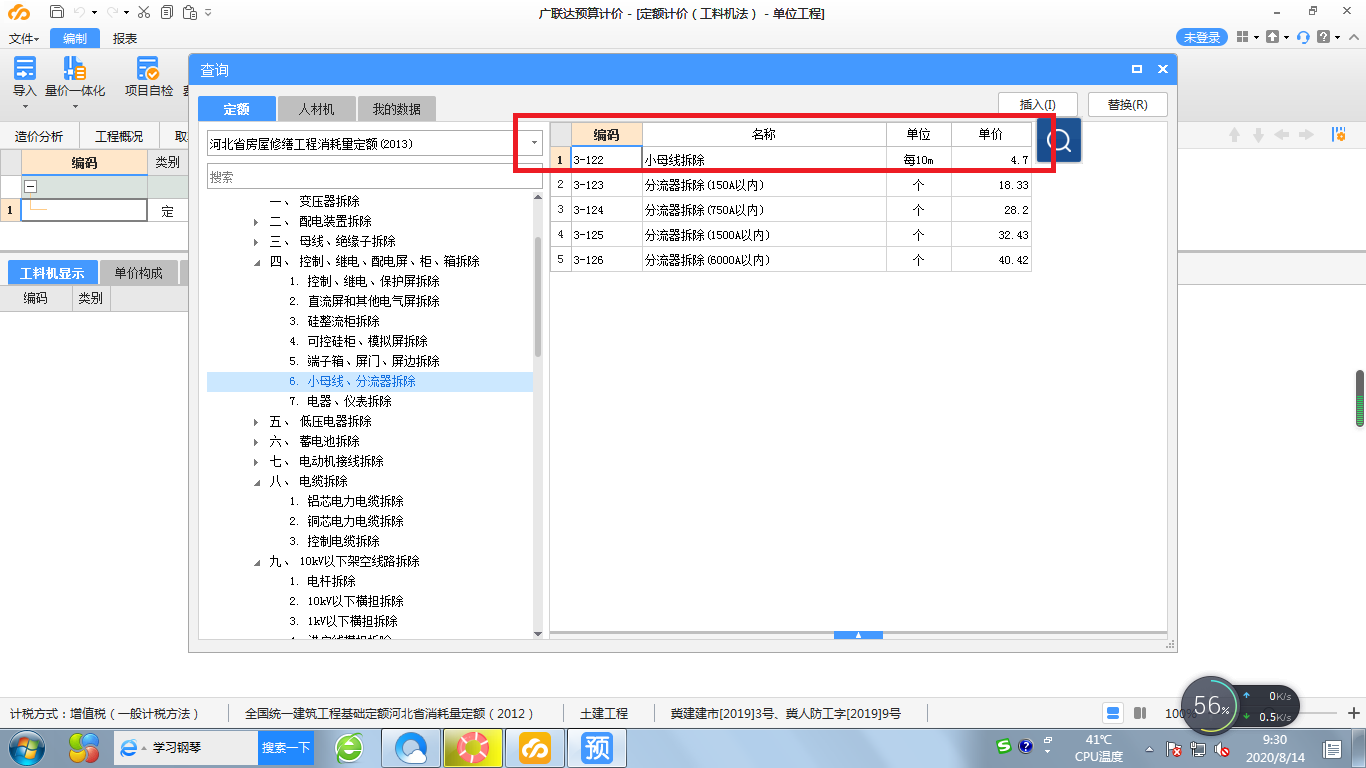
Task: Collapse the minus box in the main grid
Action: pyautogui.click(x=30, y=186)
